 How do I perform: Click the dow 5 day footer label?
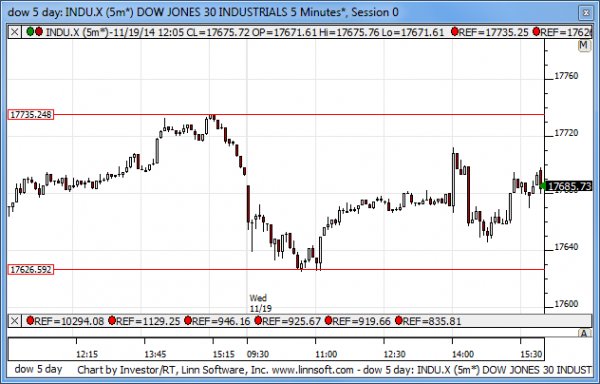[38, 369]
